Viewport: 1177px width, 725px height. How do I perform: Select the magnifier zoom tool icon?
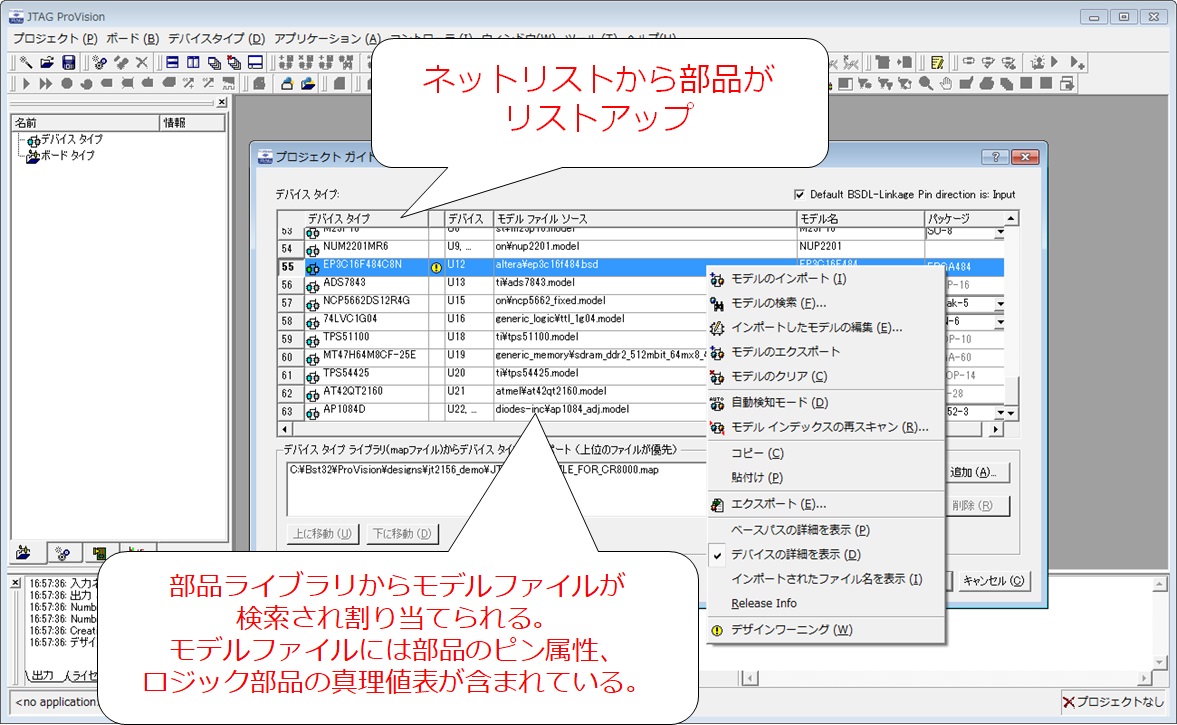926,83
